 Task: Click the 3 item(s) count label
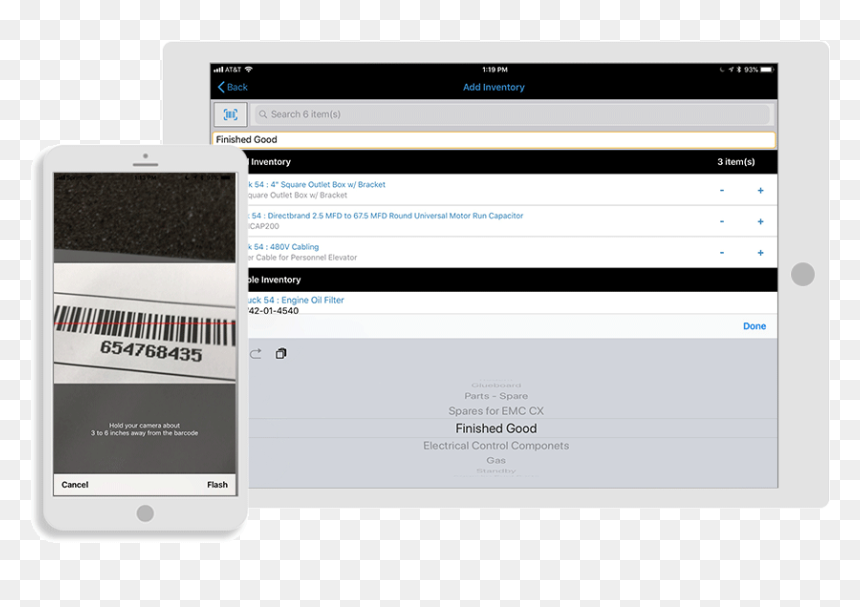point(736,162)
